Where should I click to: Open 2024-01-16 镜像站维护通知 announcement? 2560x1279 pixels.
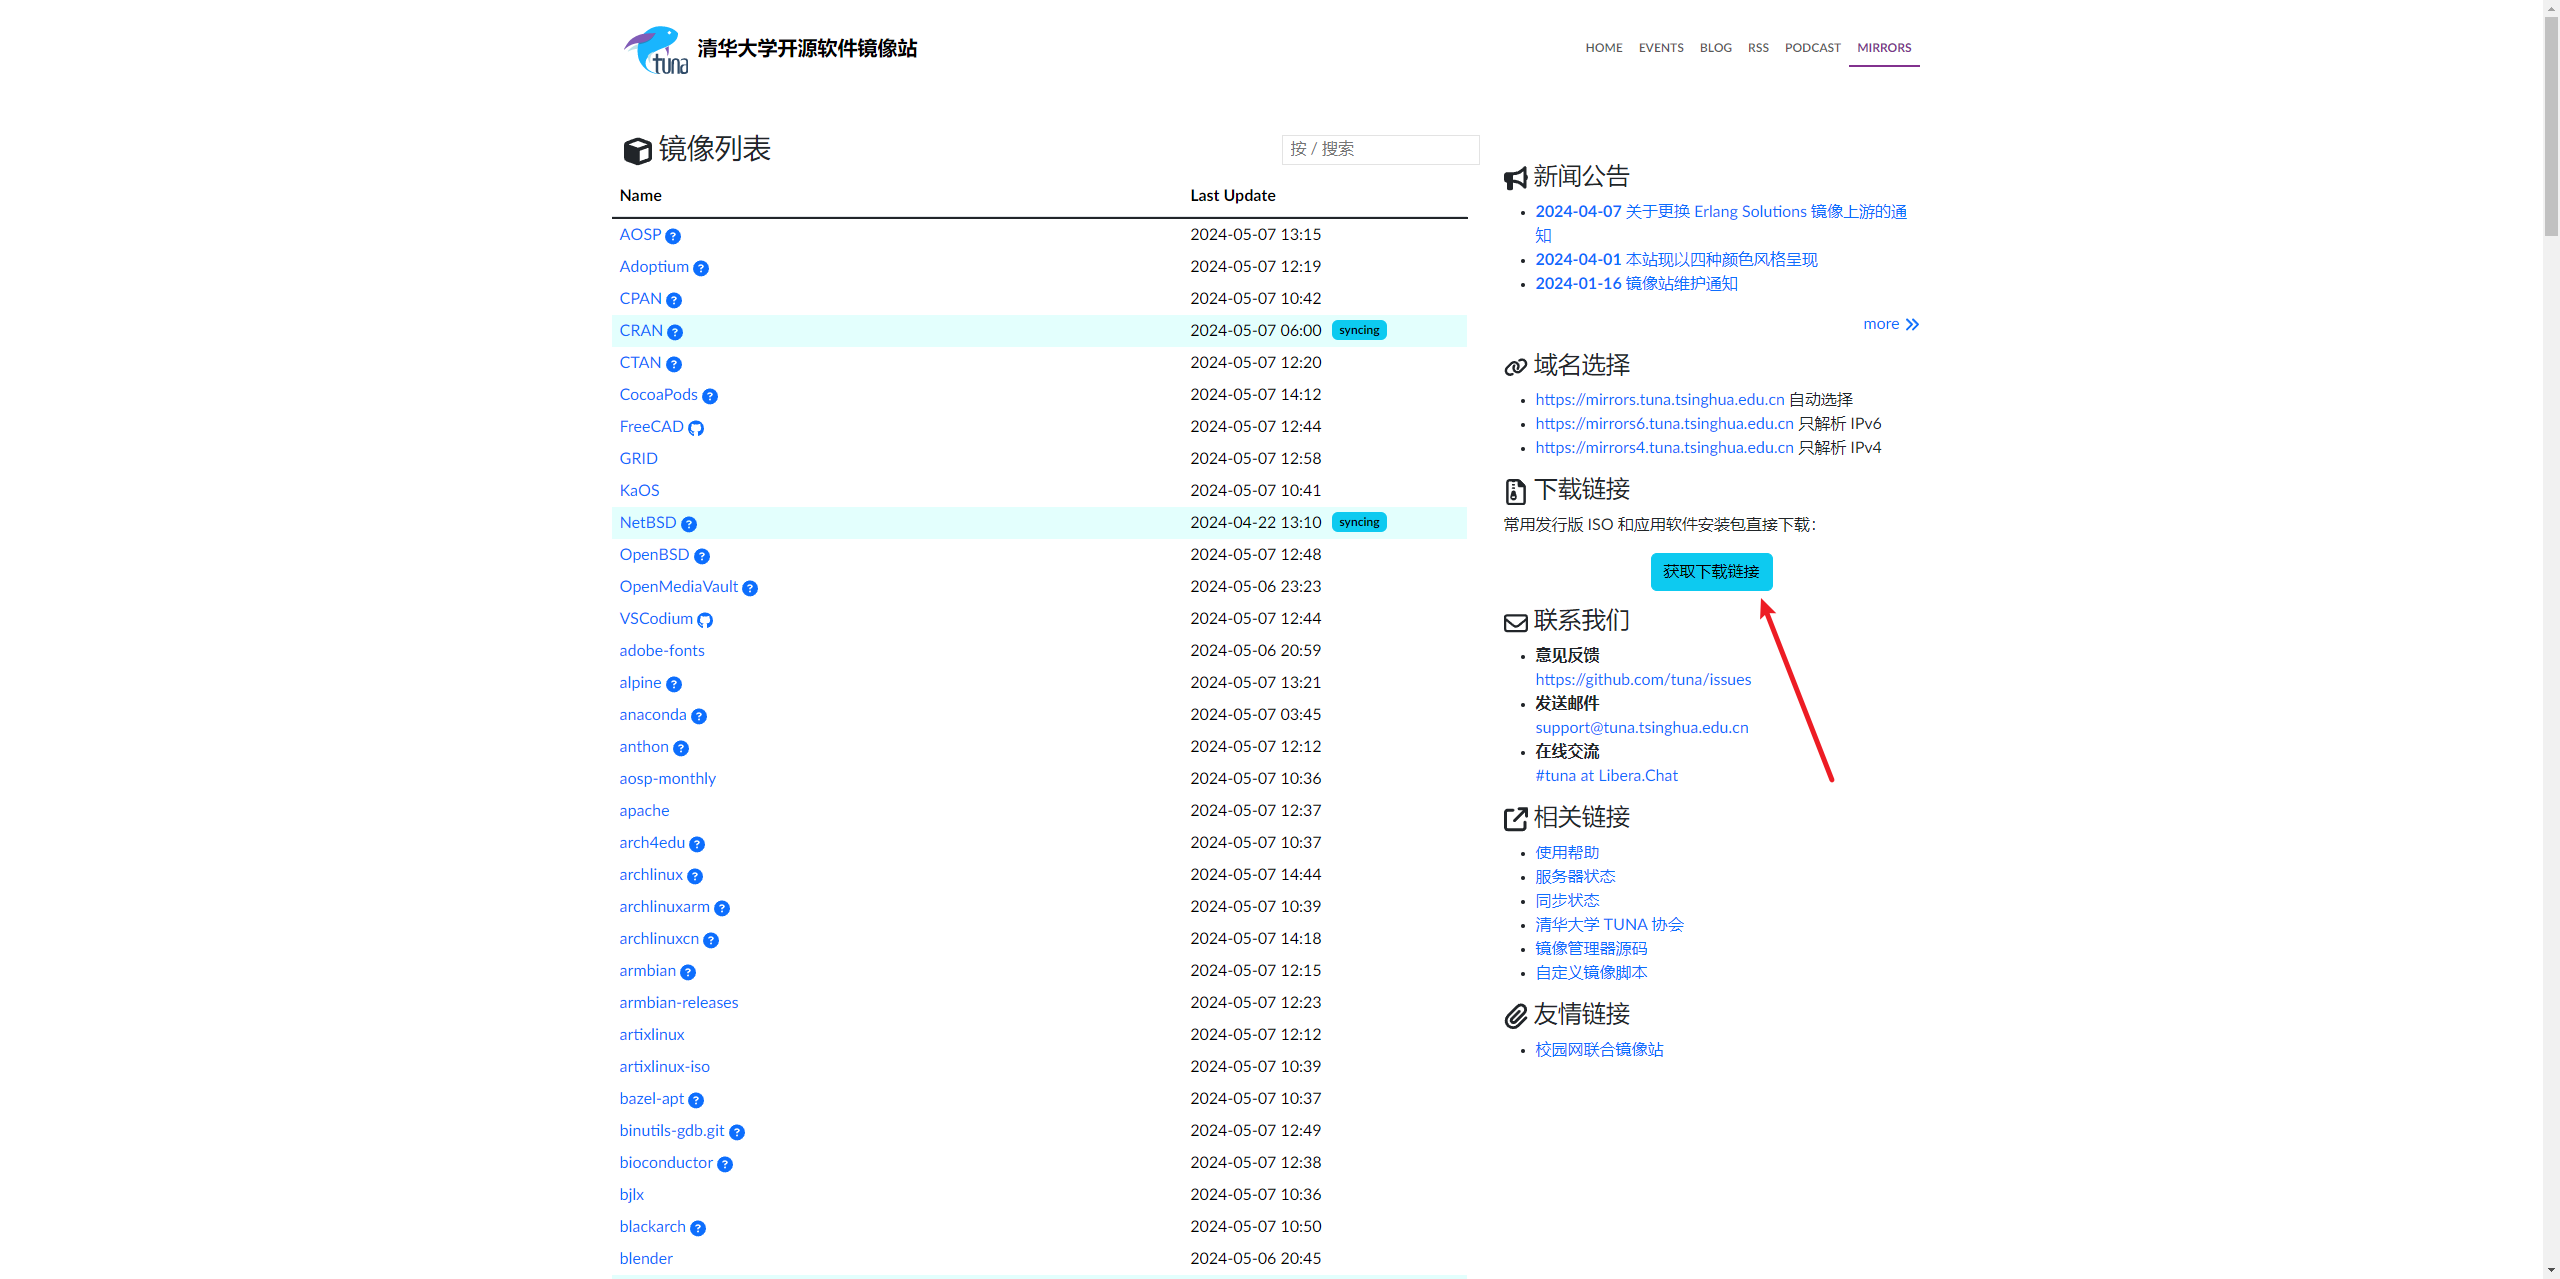point(1636,283)
